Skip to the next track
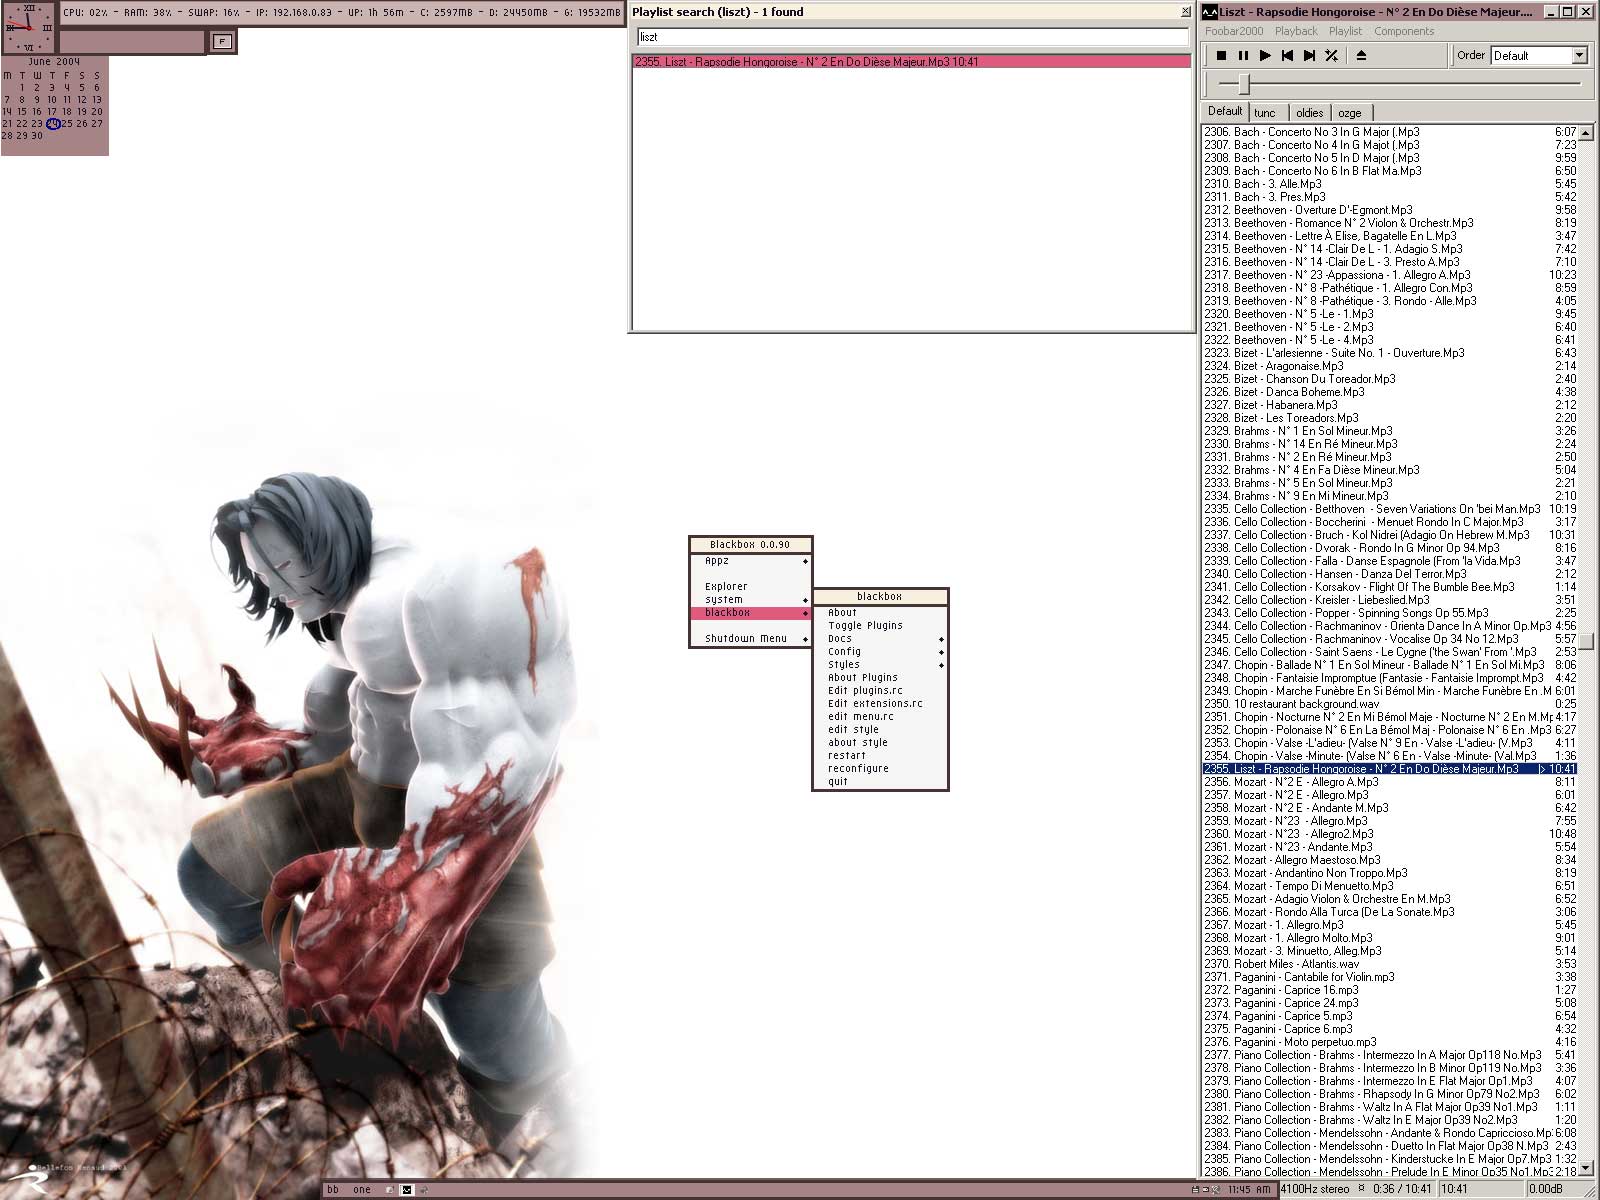The height and width of the screenshot is (1200, 1600). (x=1309, y=56)
